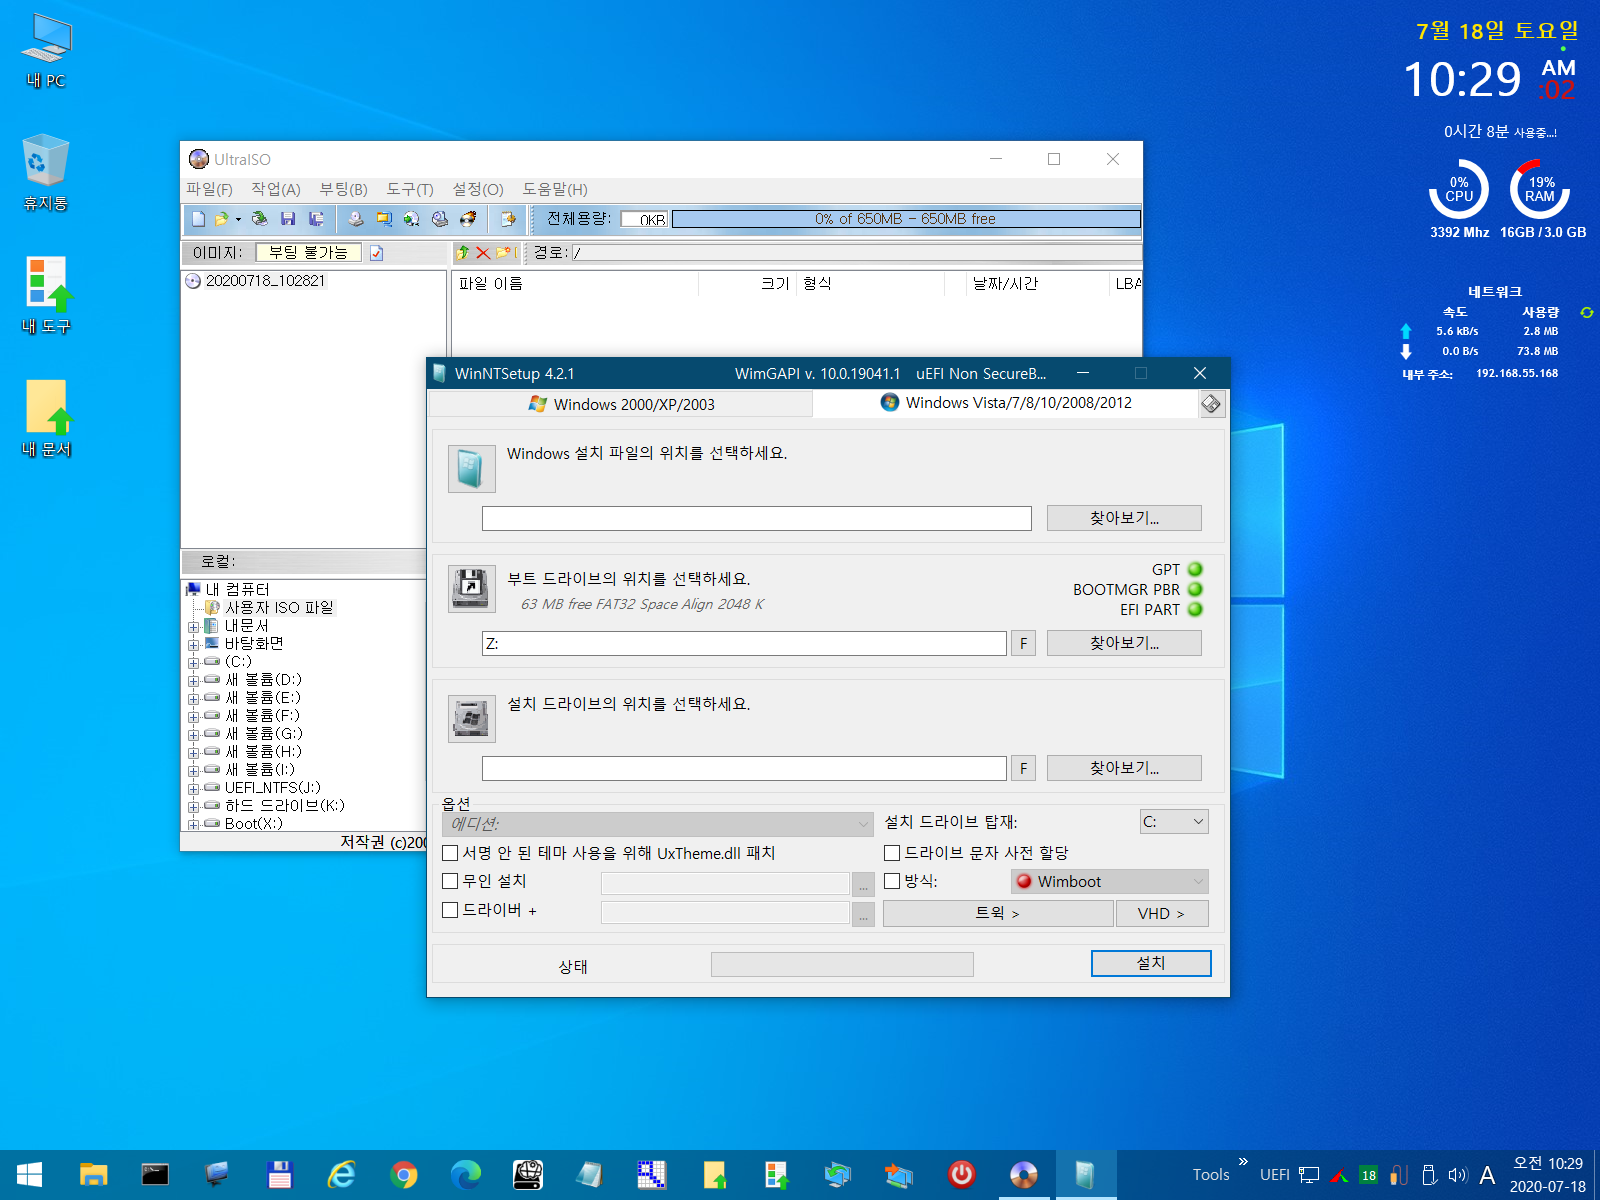1600x1200 pixels.
Task: Open 휴지통 recycle bin desktop icon
Action: (46, 173)
